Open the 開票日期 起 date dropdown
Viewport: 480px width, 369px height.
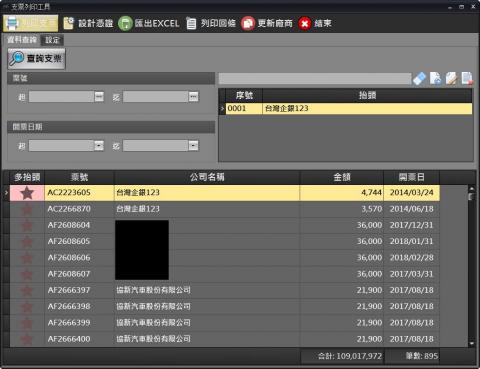tap(99, 145)
